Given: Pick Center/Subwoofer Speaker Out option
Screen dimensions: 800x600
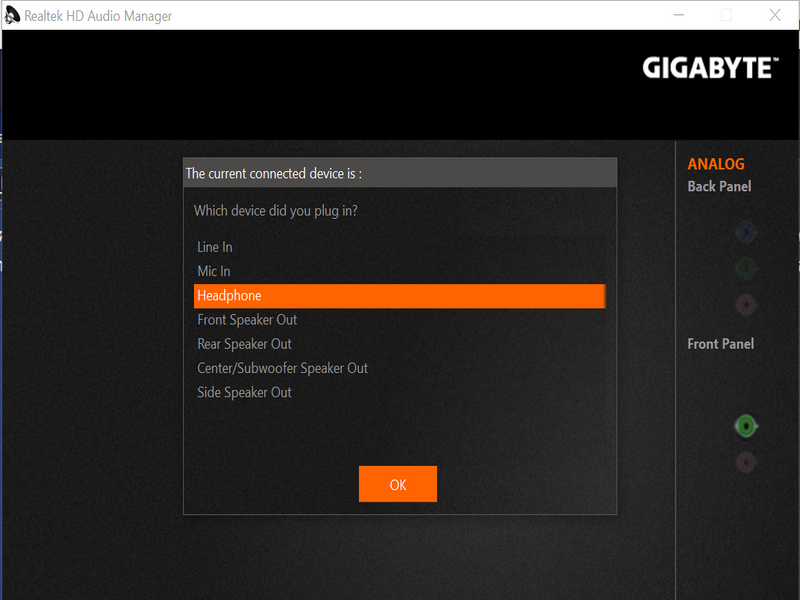Looking at the screenshot, I should point(399,368).
